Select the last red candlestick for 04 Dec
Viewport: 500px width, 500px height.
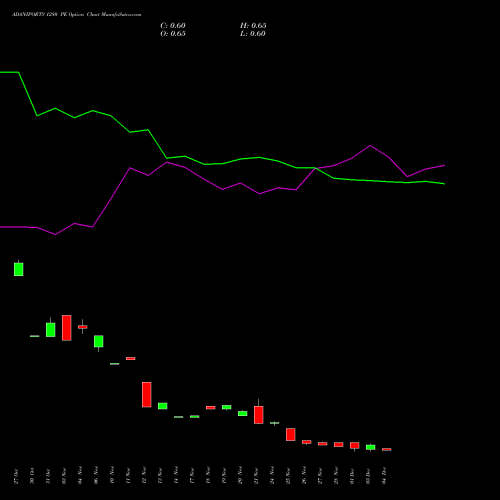tap(387, 449)
